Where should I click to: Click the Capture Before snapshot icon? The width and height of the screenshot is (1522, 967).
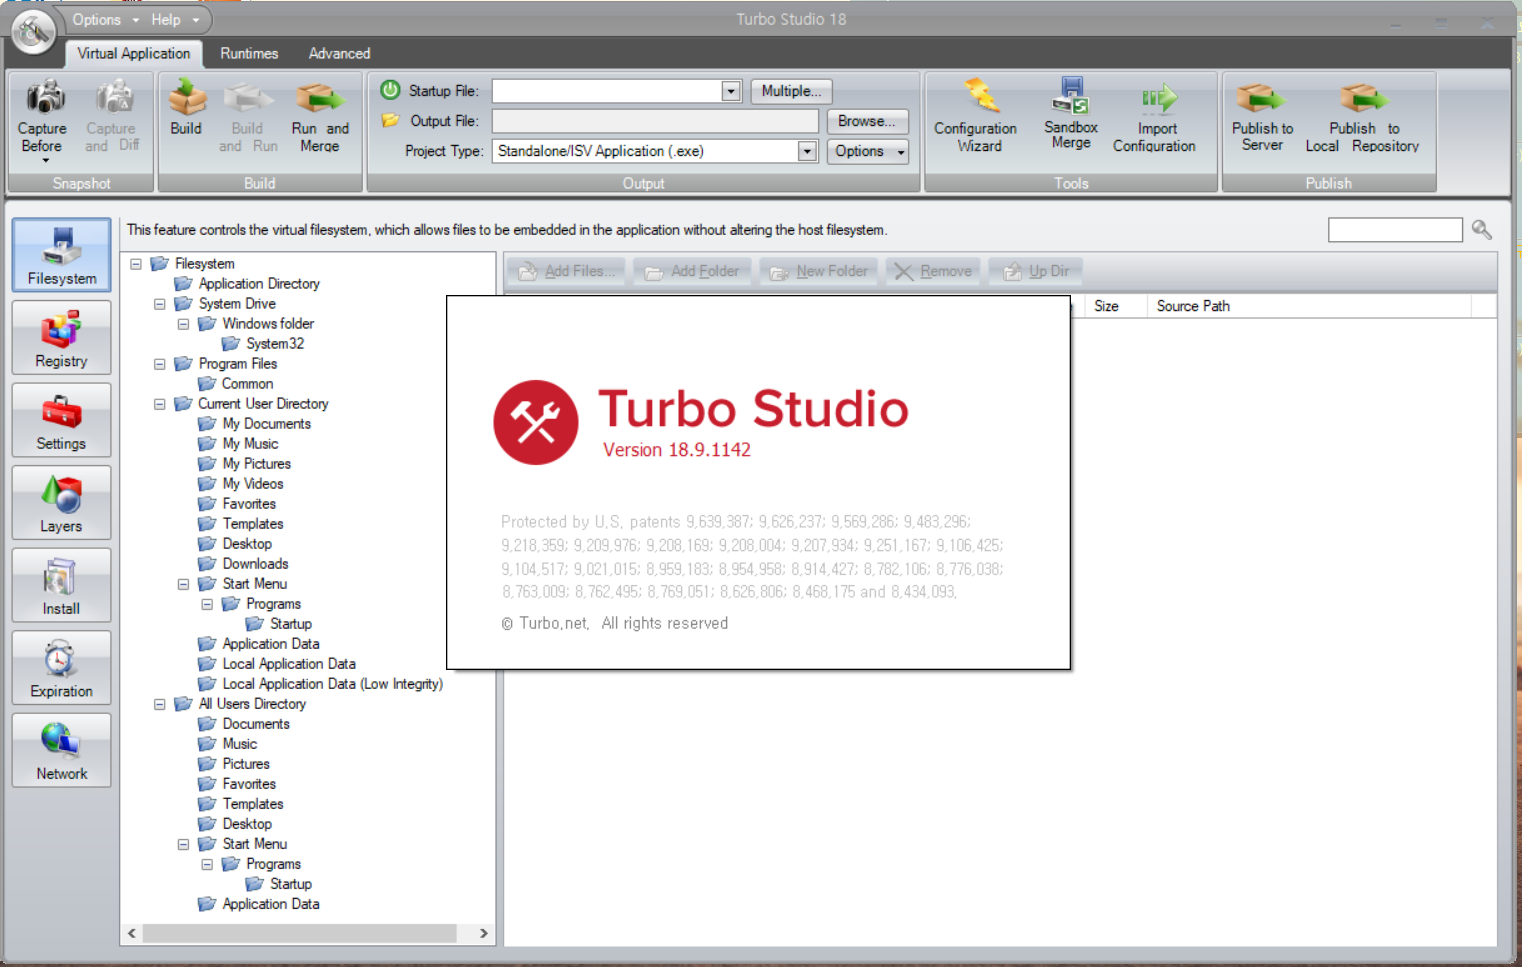coord(44,98)
